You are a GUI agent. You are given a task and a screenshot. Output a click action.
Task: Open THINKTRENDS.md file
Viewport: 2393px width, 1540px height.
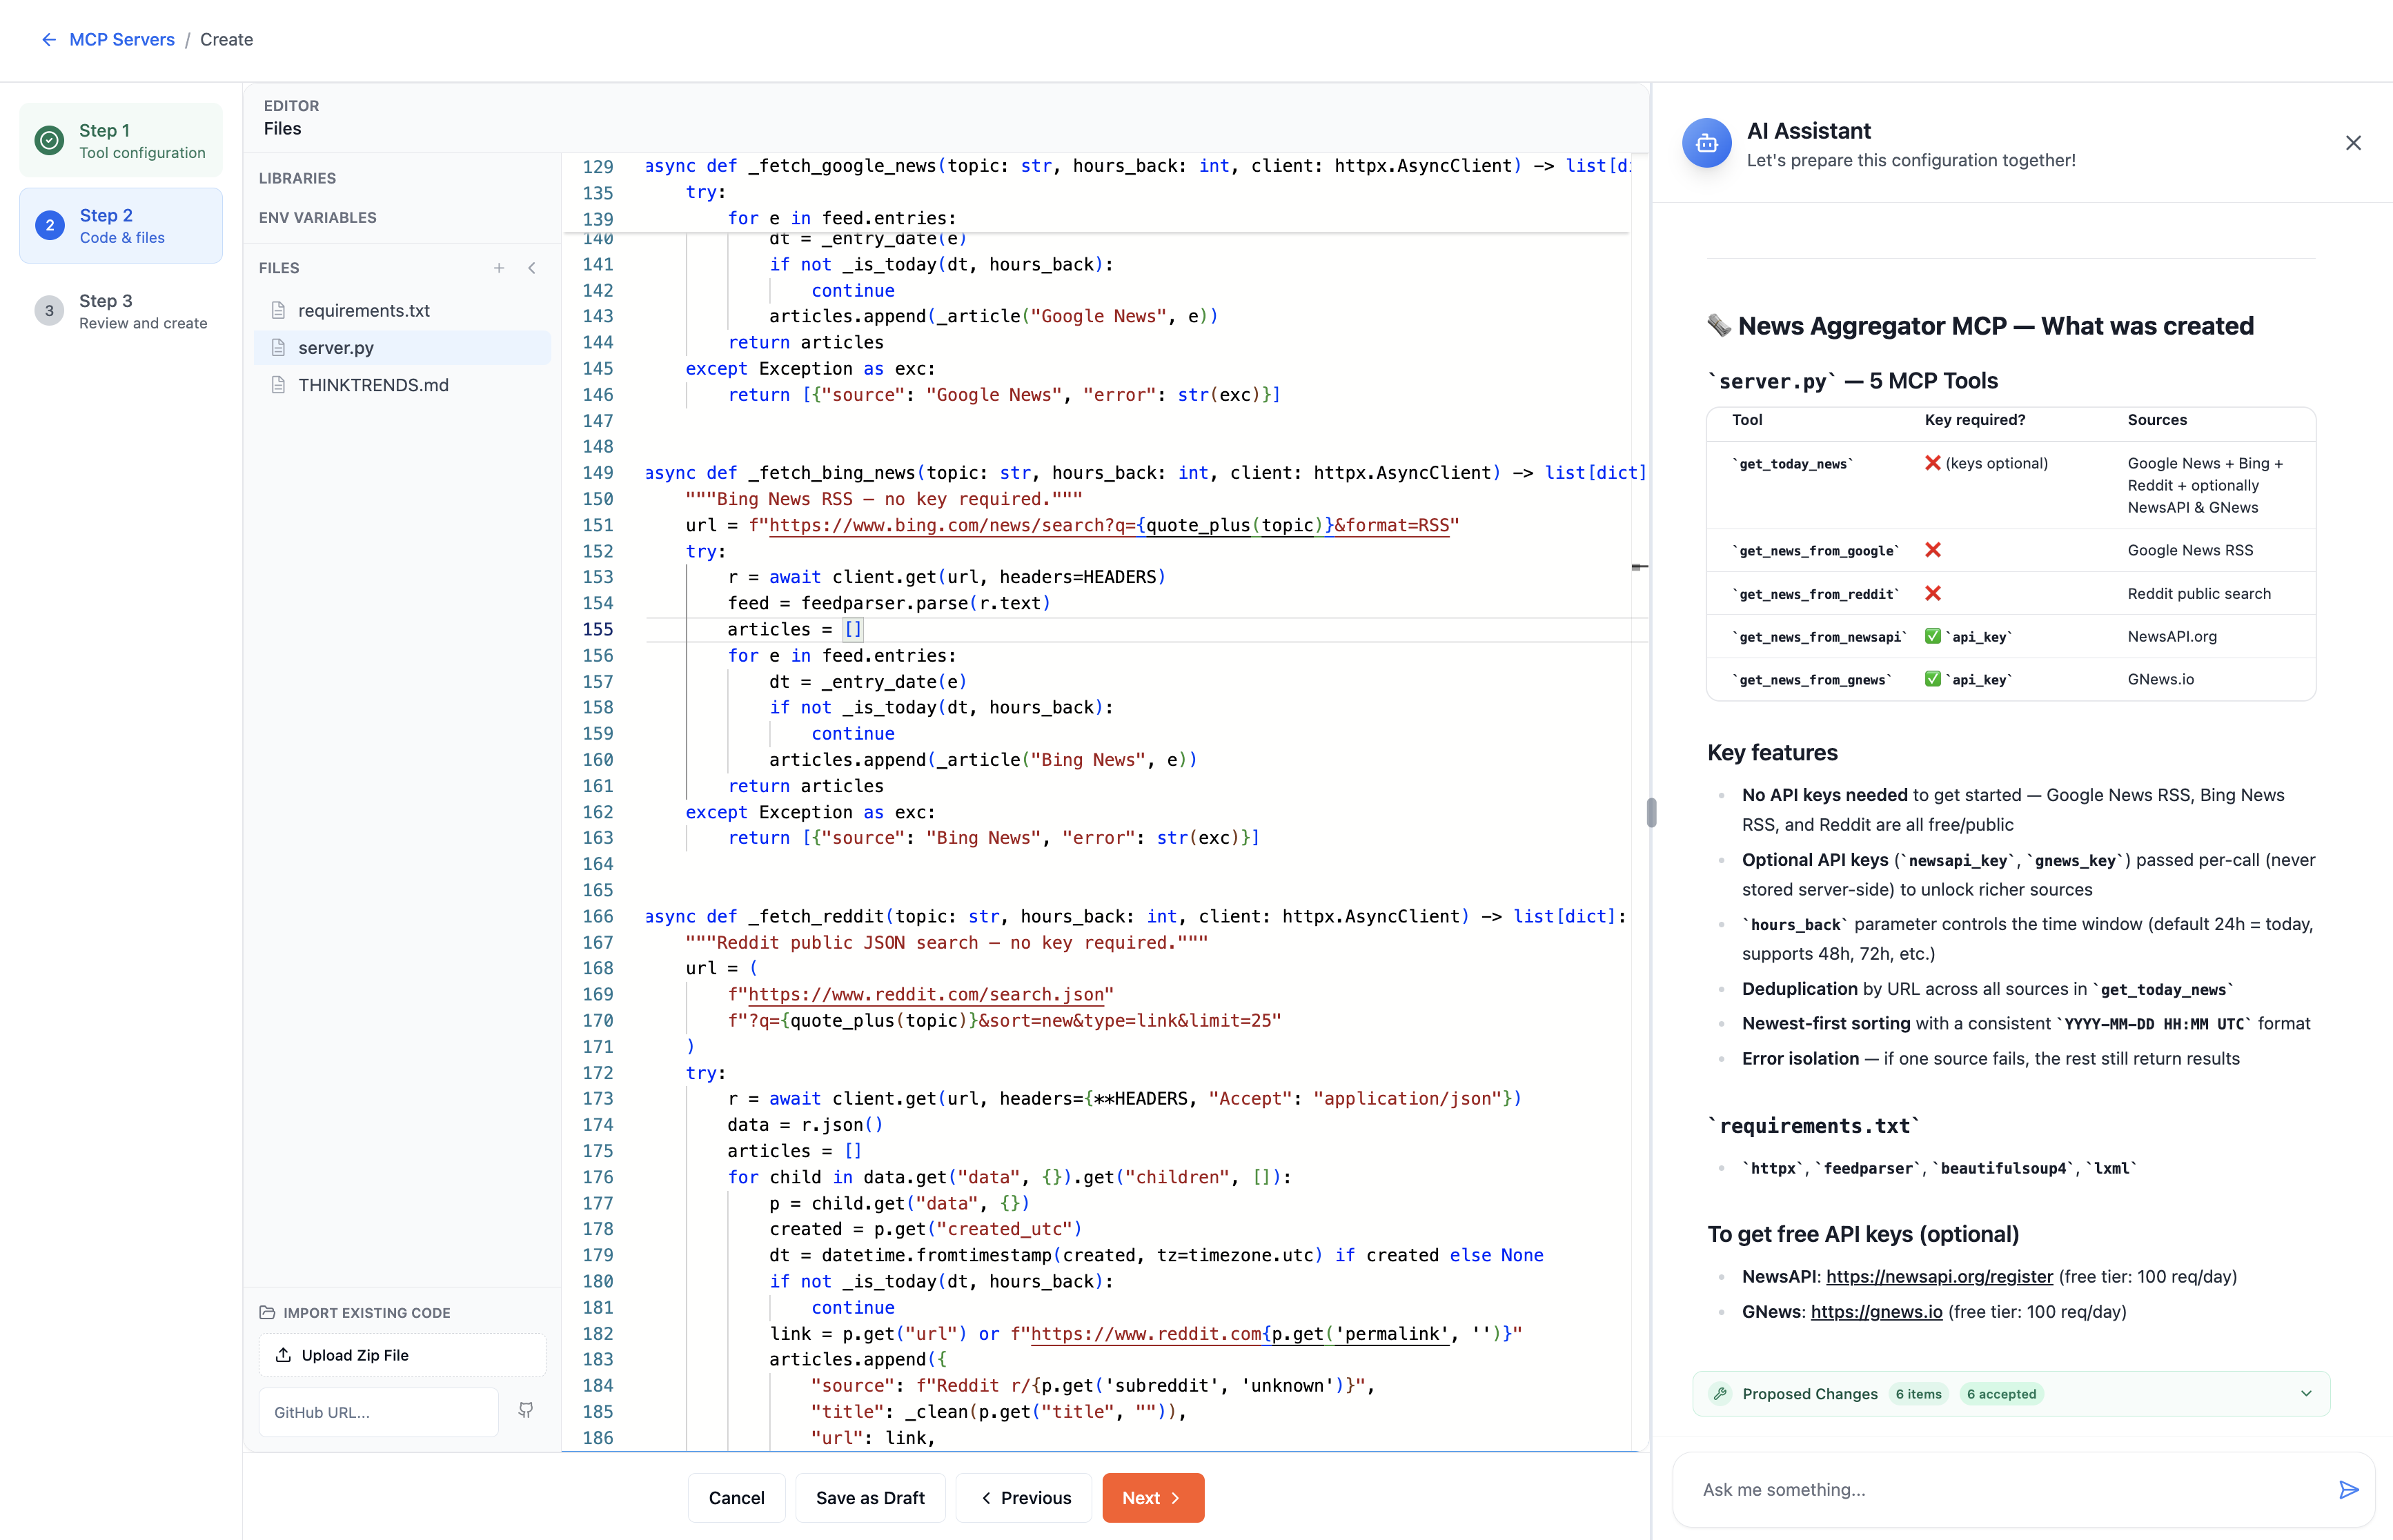click(x=403, y=385)
